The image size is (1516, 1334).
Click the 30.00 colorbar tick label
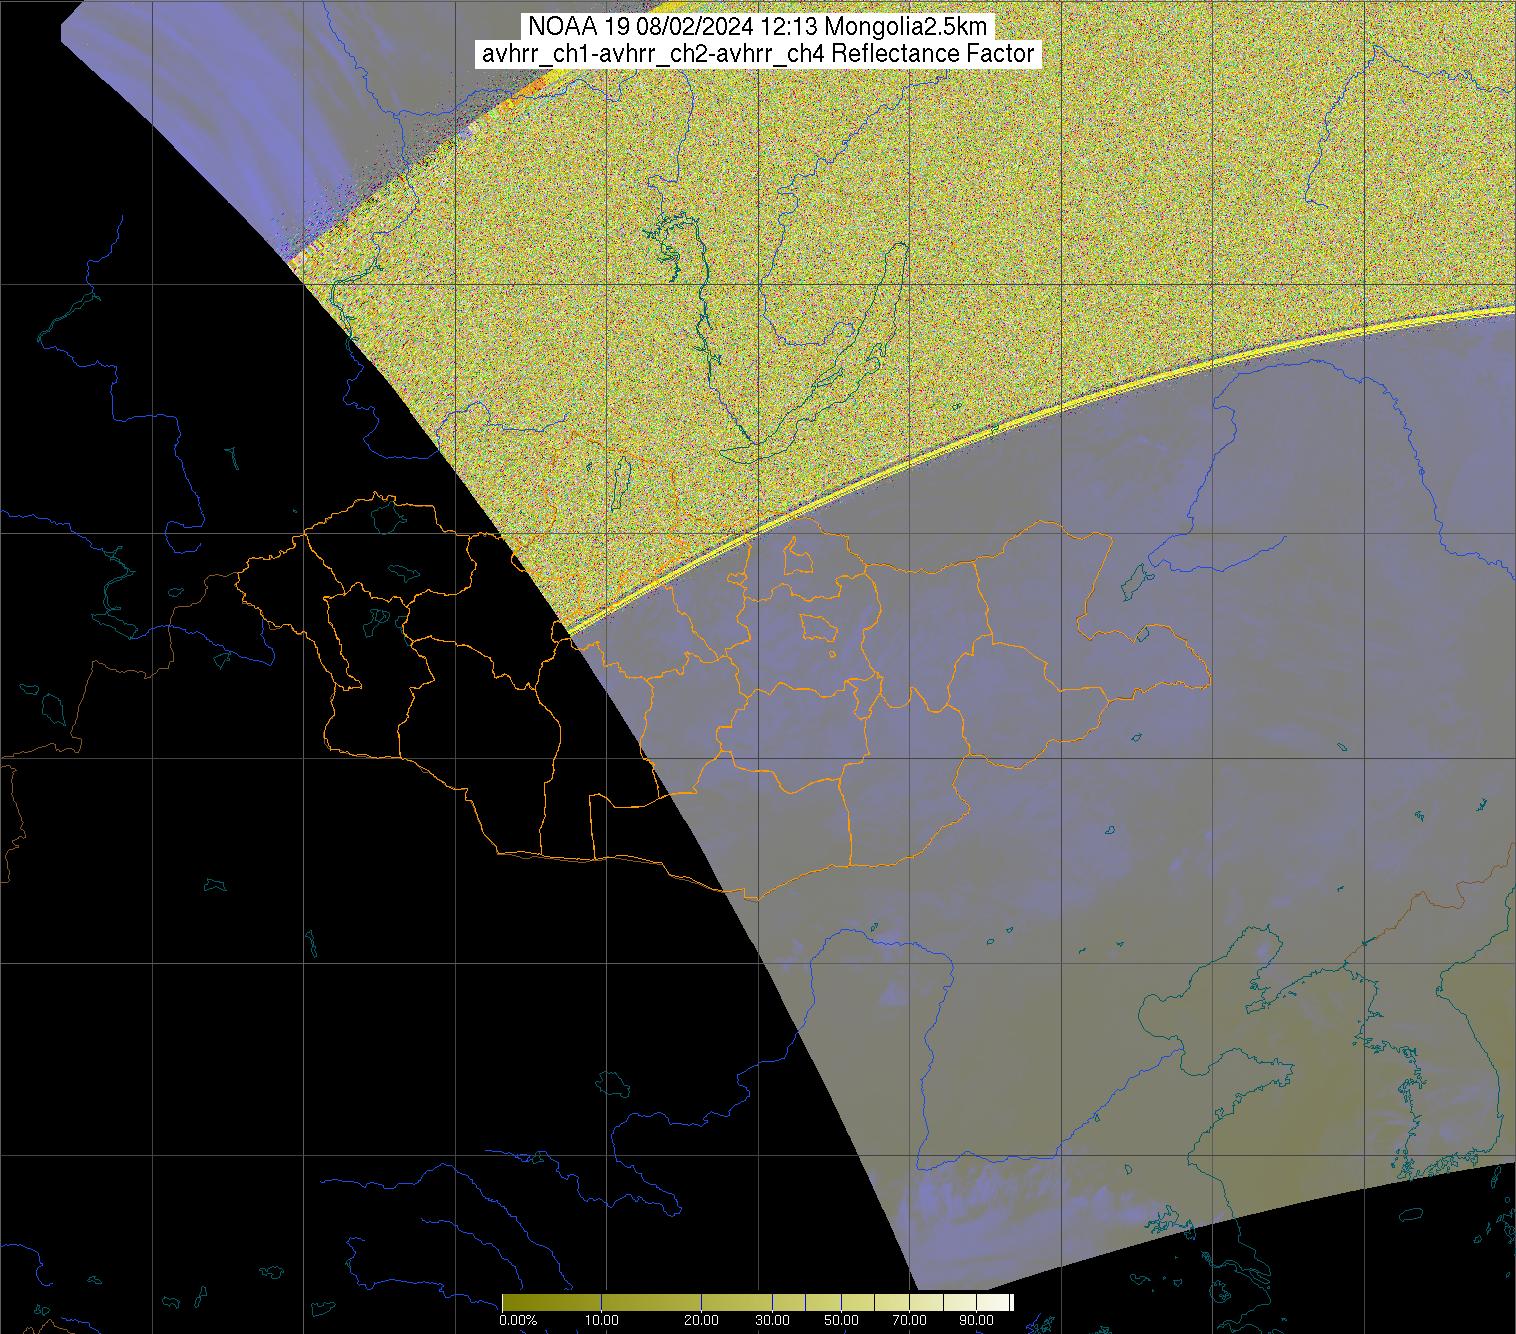tap(772, 1319)
